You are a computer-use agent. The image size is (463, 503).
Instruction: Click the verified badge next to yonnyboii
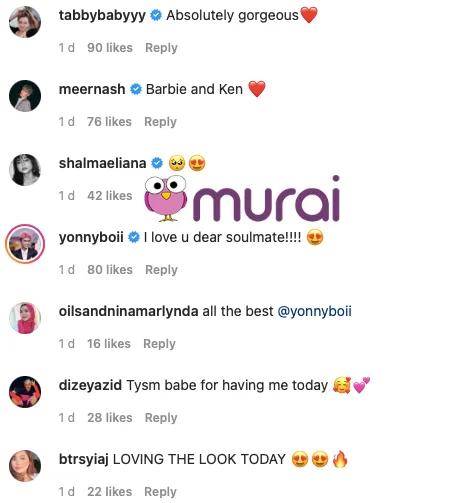pos(134,237)
